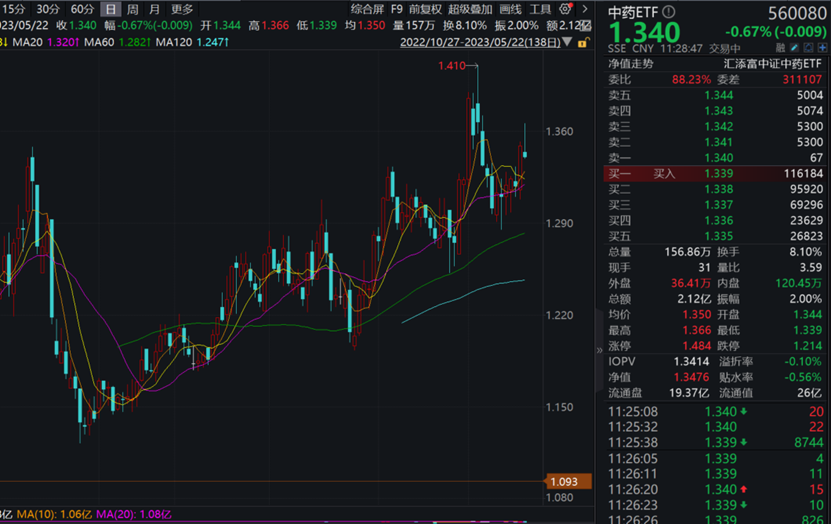Switch to the 30分 timeframe tab
831x524 pixels.
click(x=48, y=9)
